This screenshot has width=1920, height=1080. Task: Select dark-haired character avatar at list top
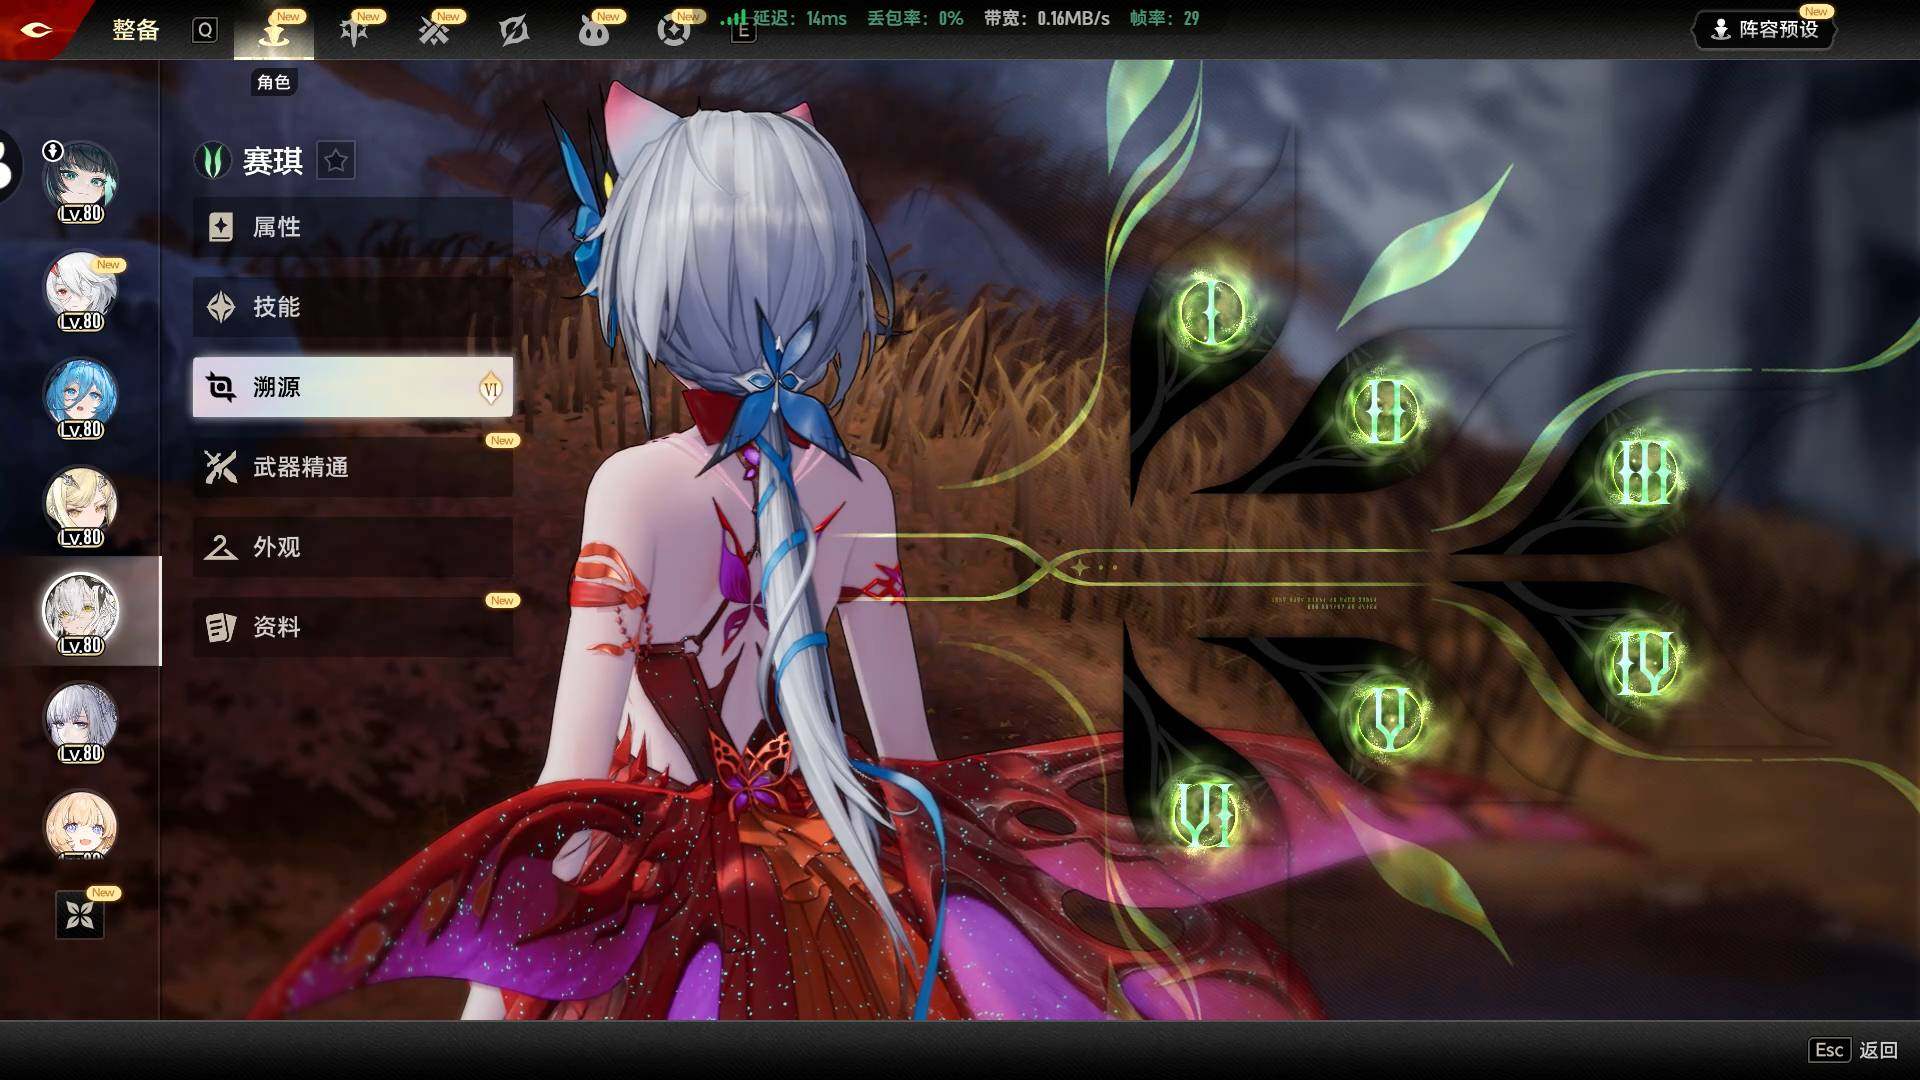click(80, 181)
